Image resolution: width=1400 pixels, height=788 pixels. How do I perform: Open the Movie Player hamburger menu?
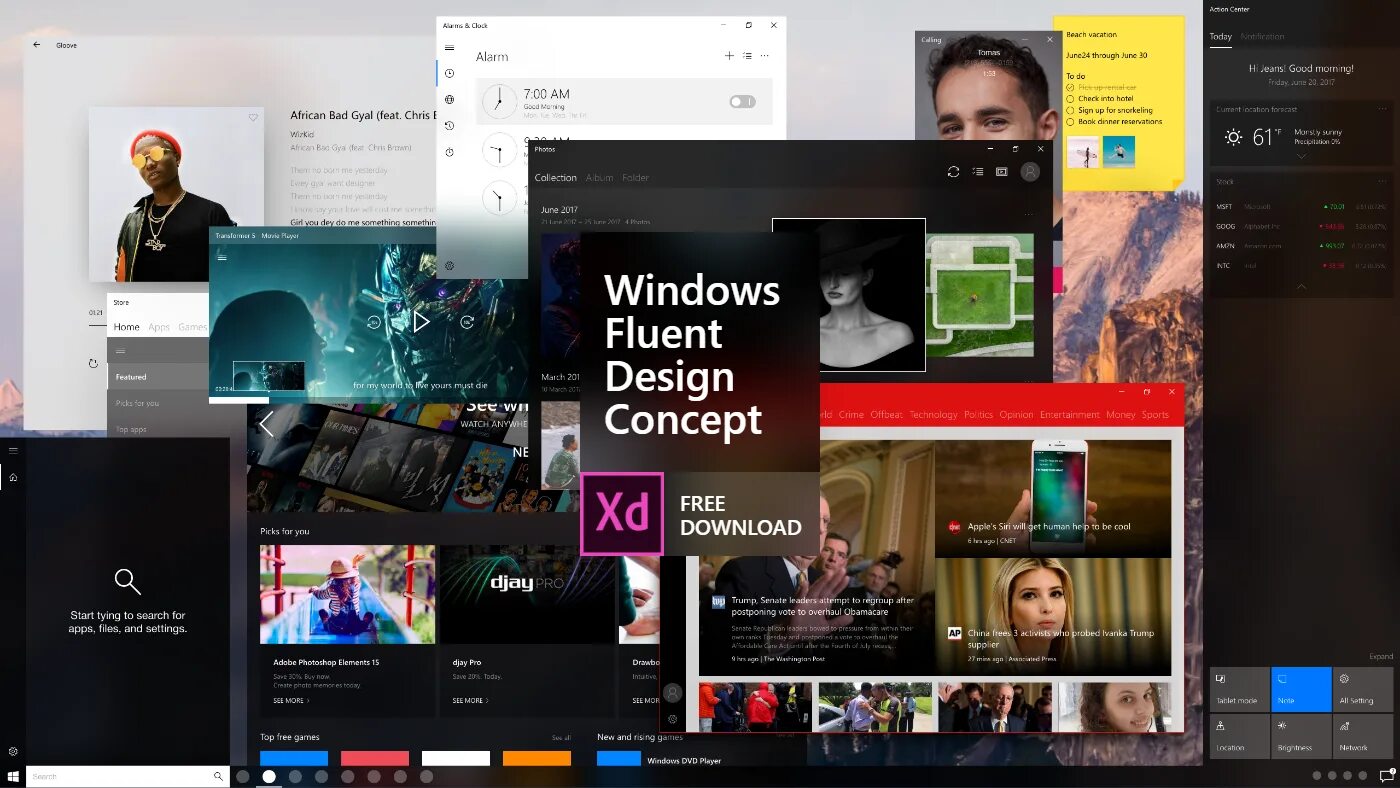point(222,257)
